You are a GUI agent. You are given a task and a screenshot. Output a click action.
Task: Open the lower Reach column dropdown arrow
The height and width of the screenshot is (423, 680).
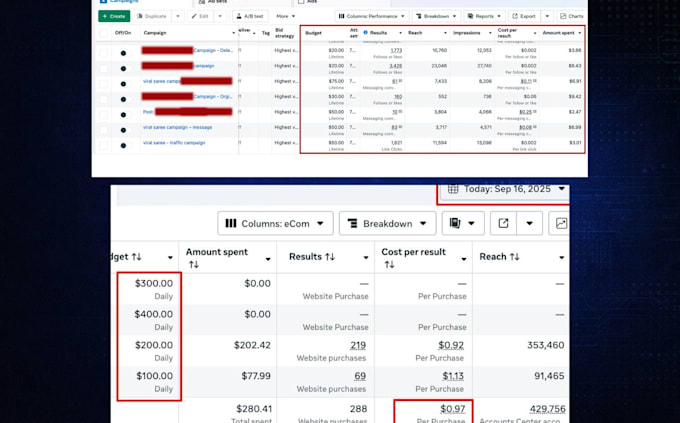562,258
